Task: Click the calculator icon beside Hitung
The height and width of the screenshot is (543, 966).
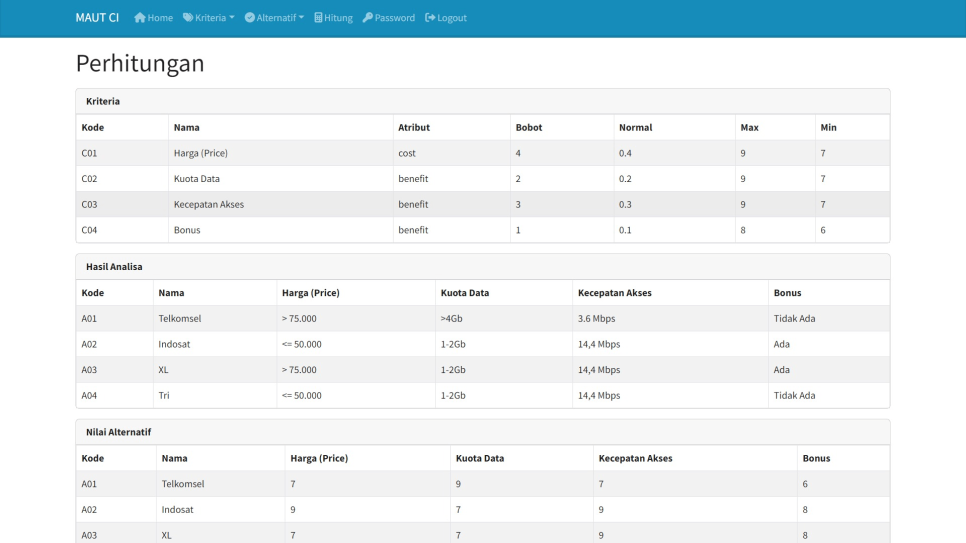Action: point(318,18)
